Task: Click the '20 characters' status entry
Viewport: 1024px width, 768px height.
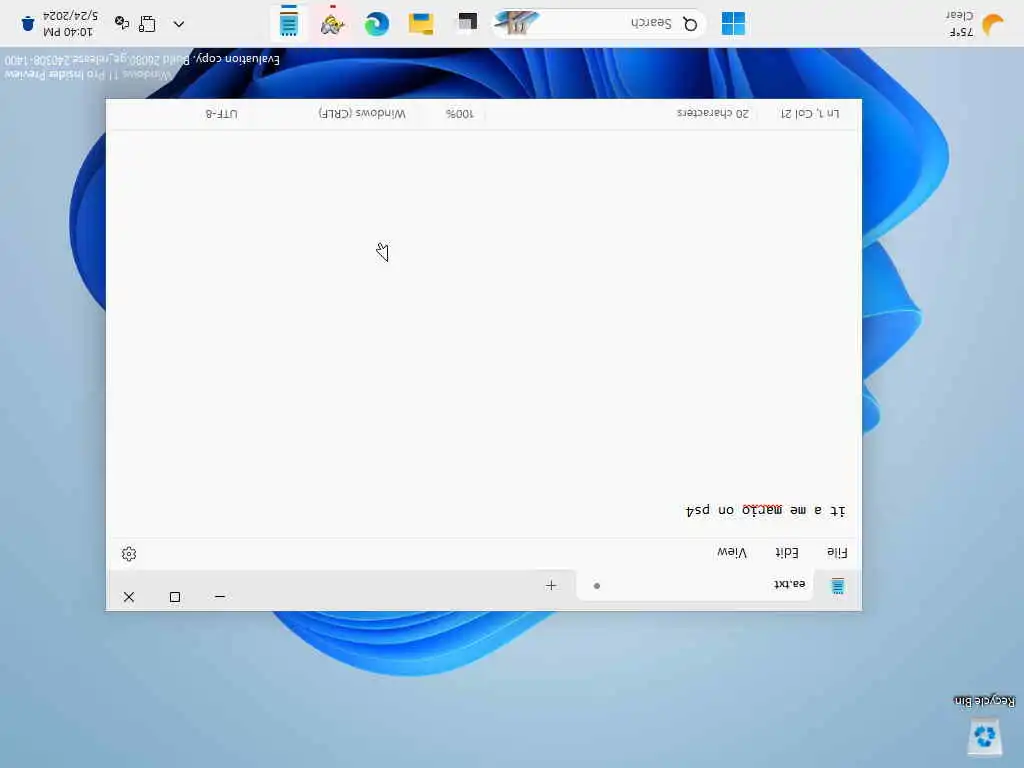Action: coord(712,113)
